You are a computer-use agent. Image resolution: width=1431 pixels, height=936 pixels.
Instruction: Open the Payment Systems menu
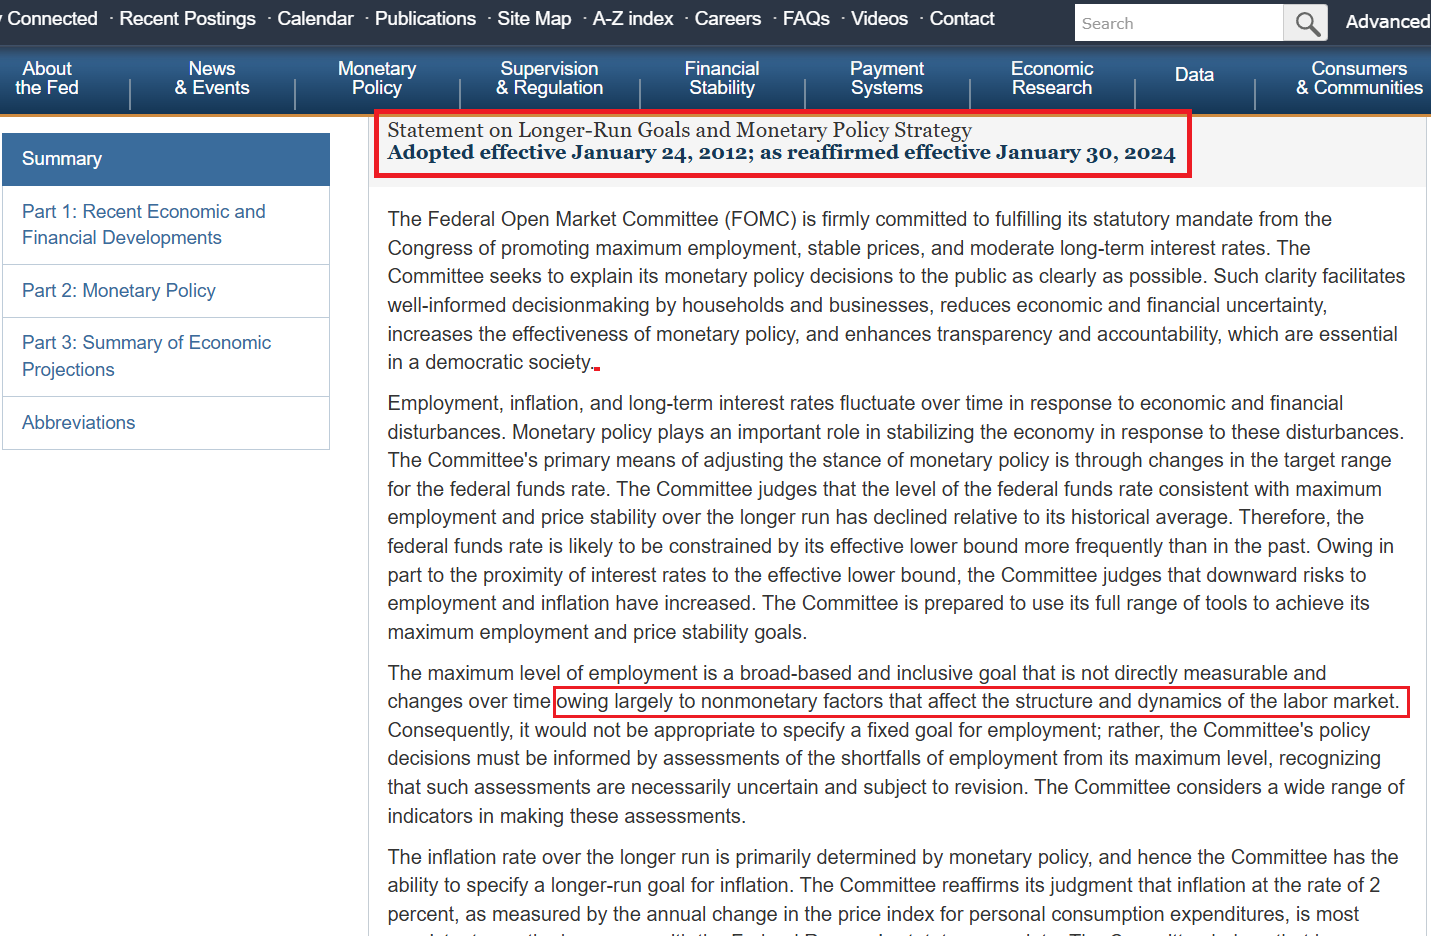tap(887, 78)
